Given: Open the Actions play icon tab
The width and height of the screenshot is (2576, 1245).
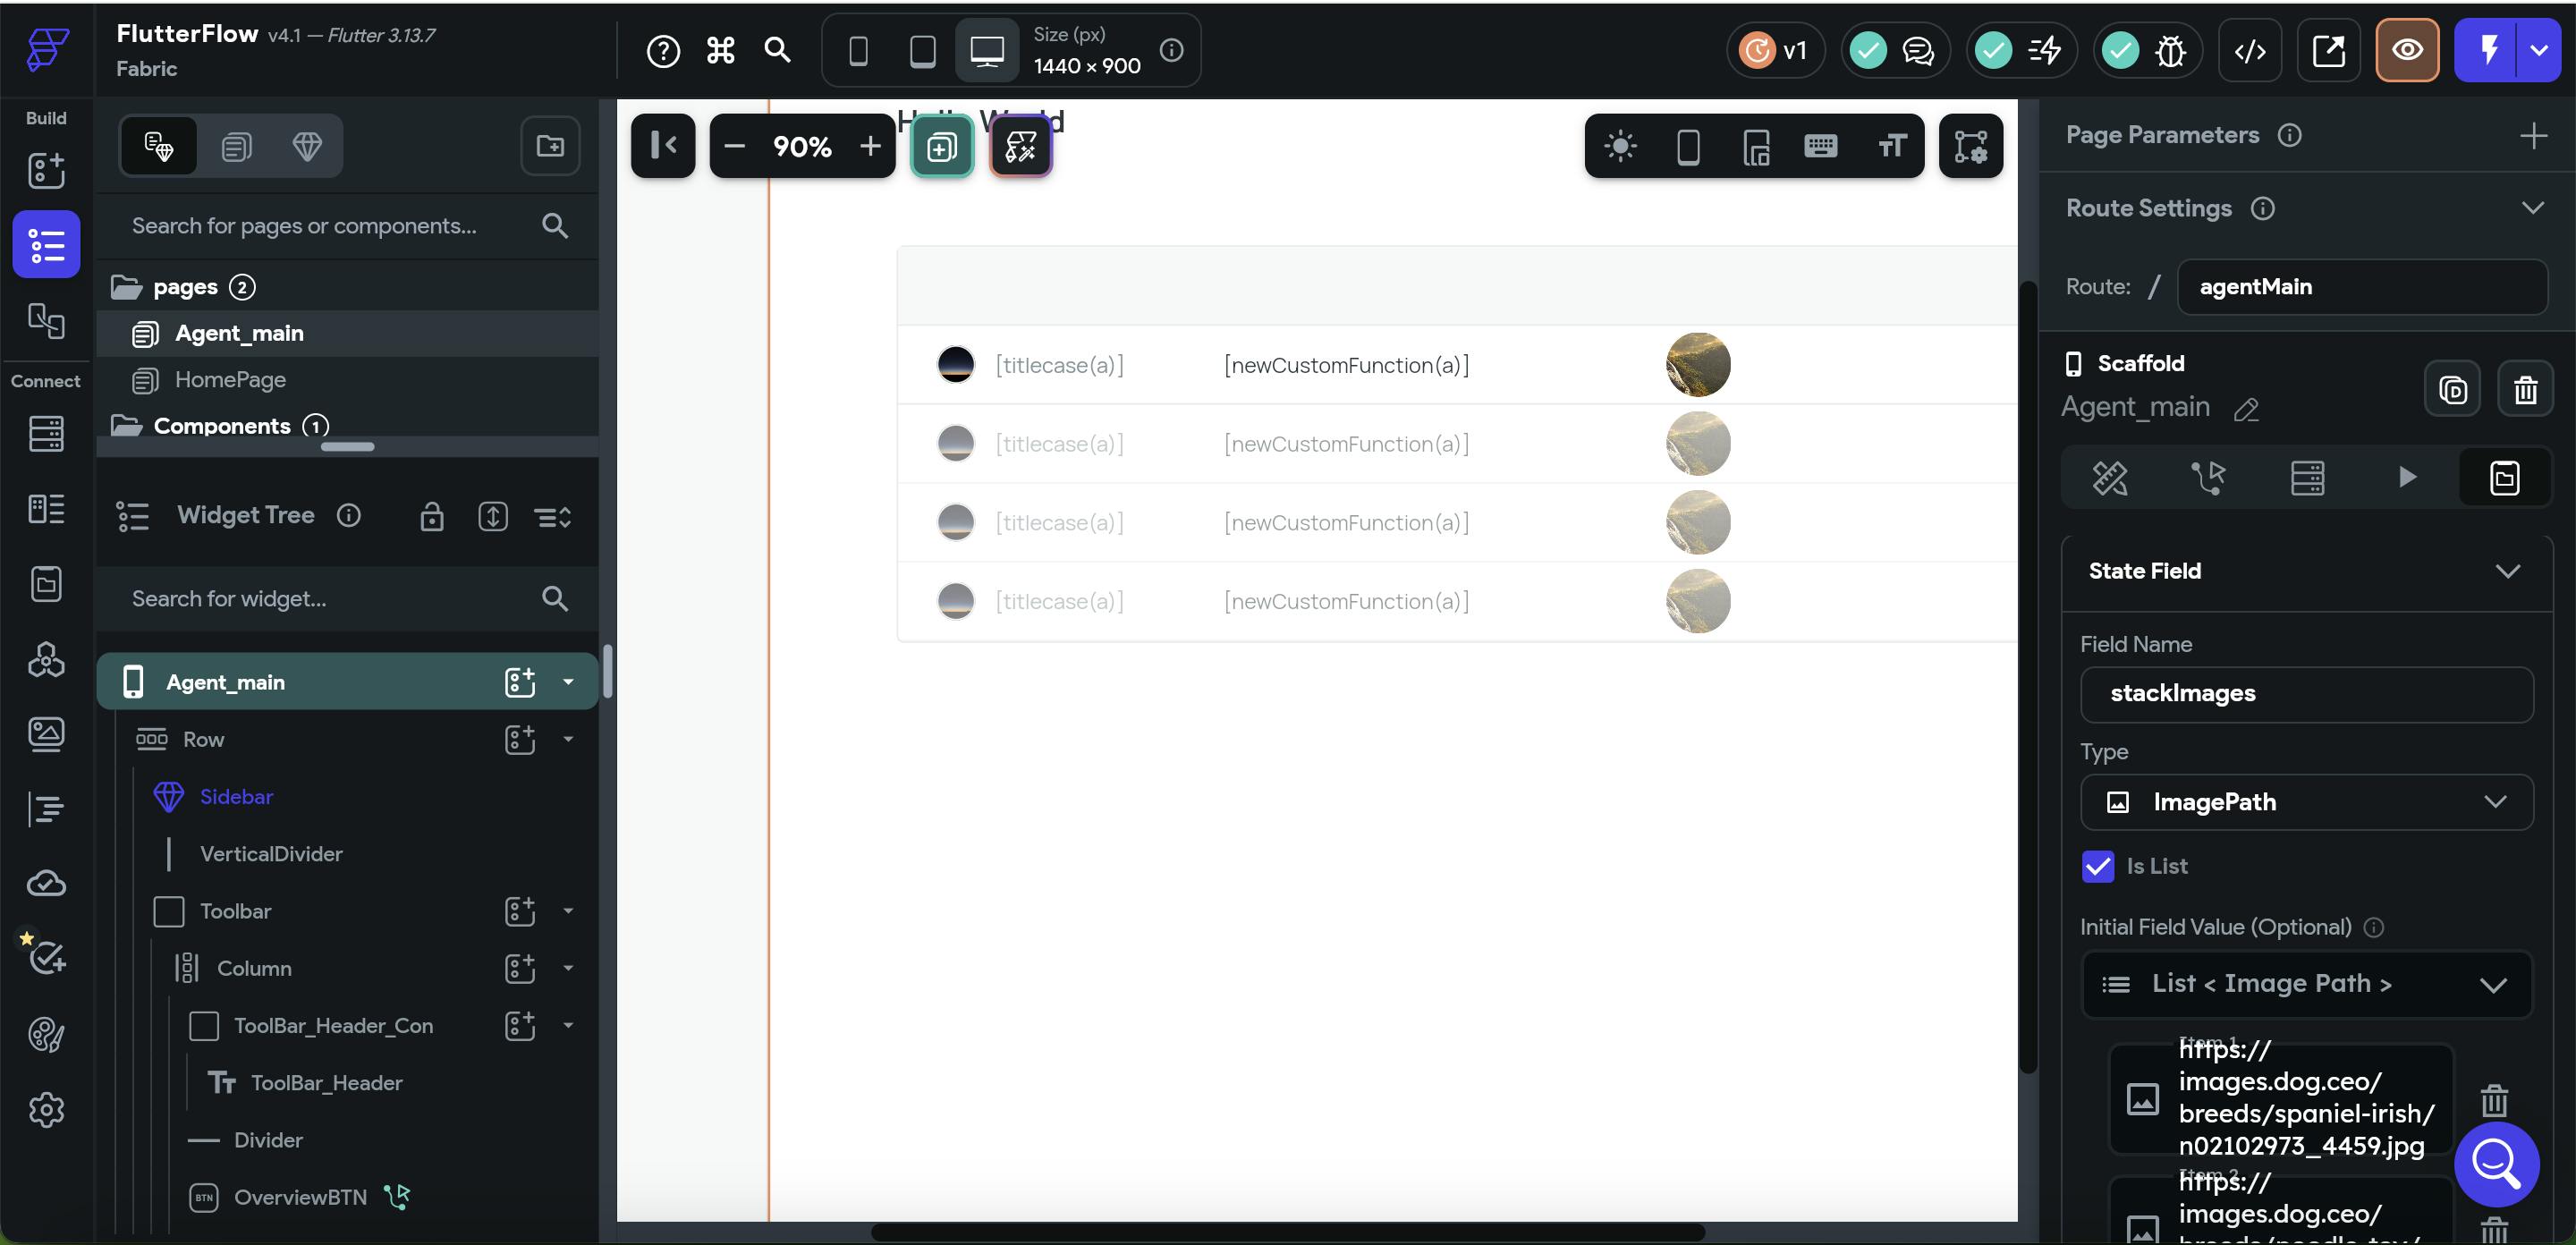Looking at the screenshot, I should click(x=2406, y=478).
